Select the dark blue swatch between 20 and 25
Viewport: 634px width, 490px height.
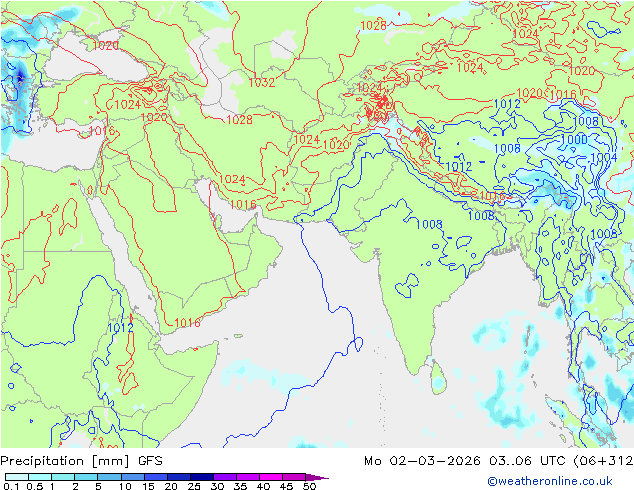[178, 477]
